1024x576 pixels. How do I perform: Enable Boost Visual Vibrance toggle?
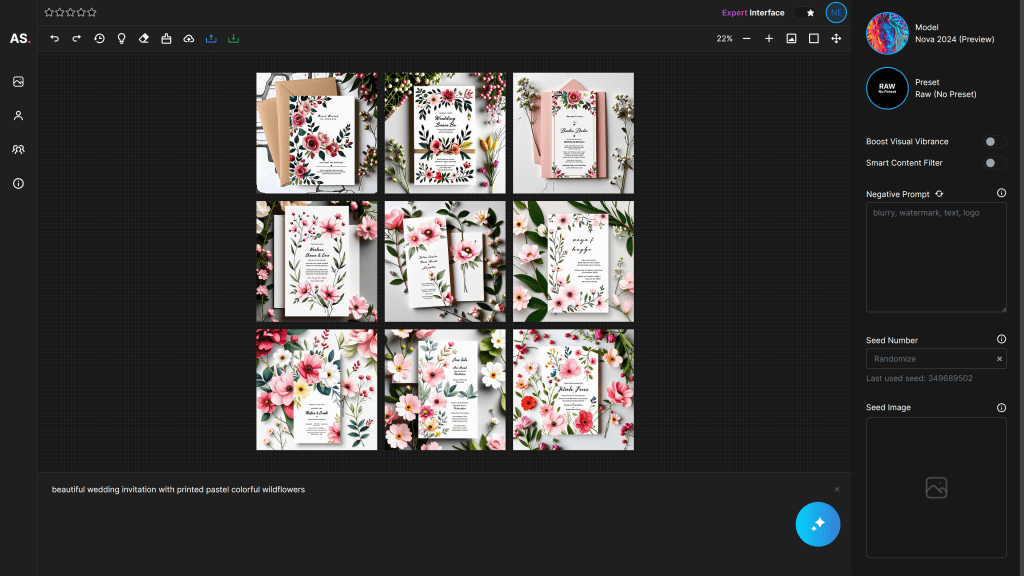tap(994, 142)
